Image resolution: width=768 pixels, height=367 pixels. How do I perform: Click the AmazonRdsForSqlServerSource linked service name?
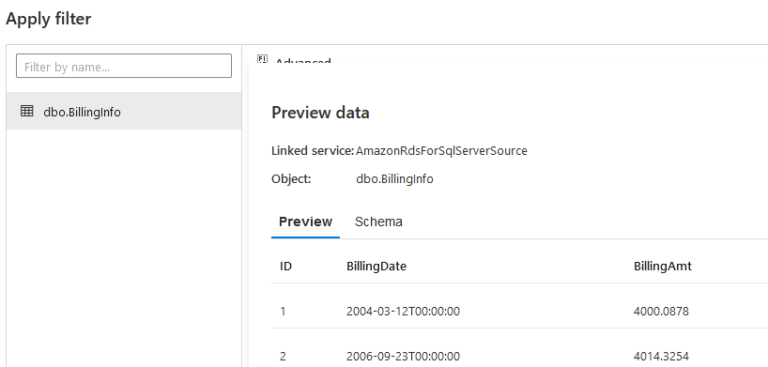click(x=441, y=150)
